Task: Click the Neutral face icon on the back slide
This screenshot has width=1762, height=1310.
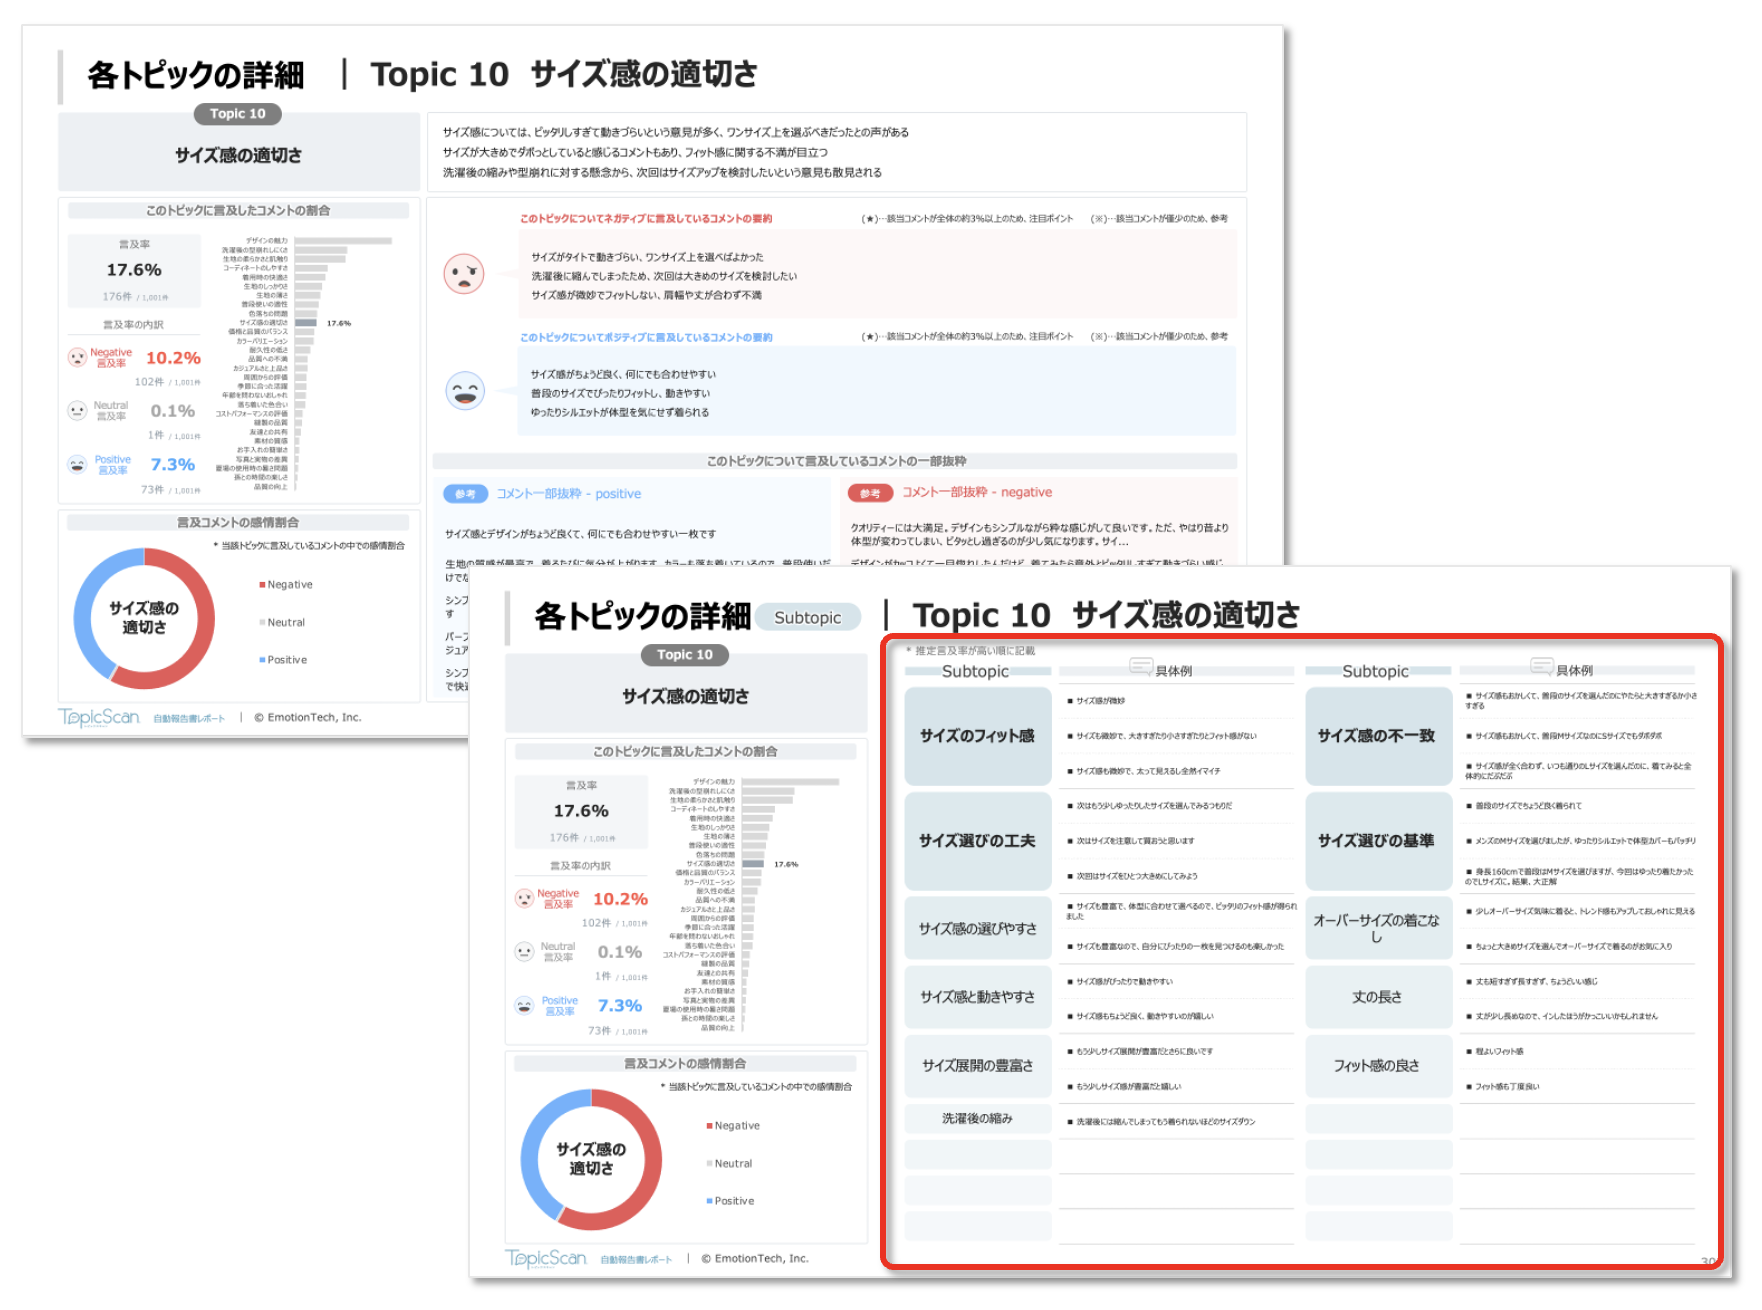Action: [x=77, y=410]
